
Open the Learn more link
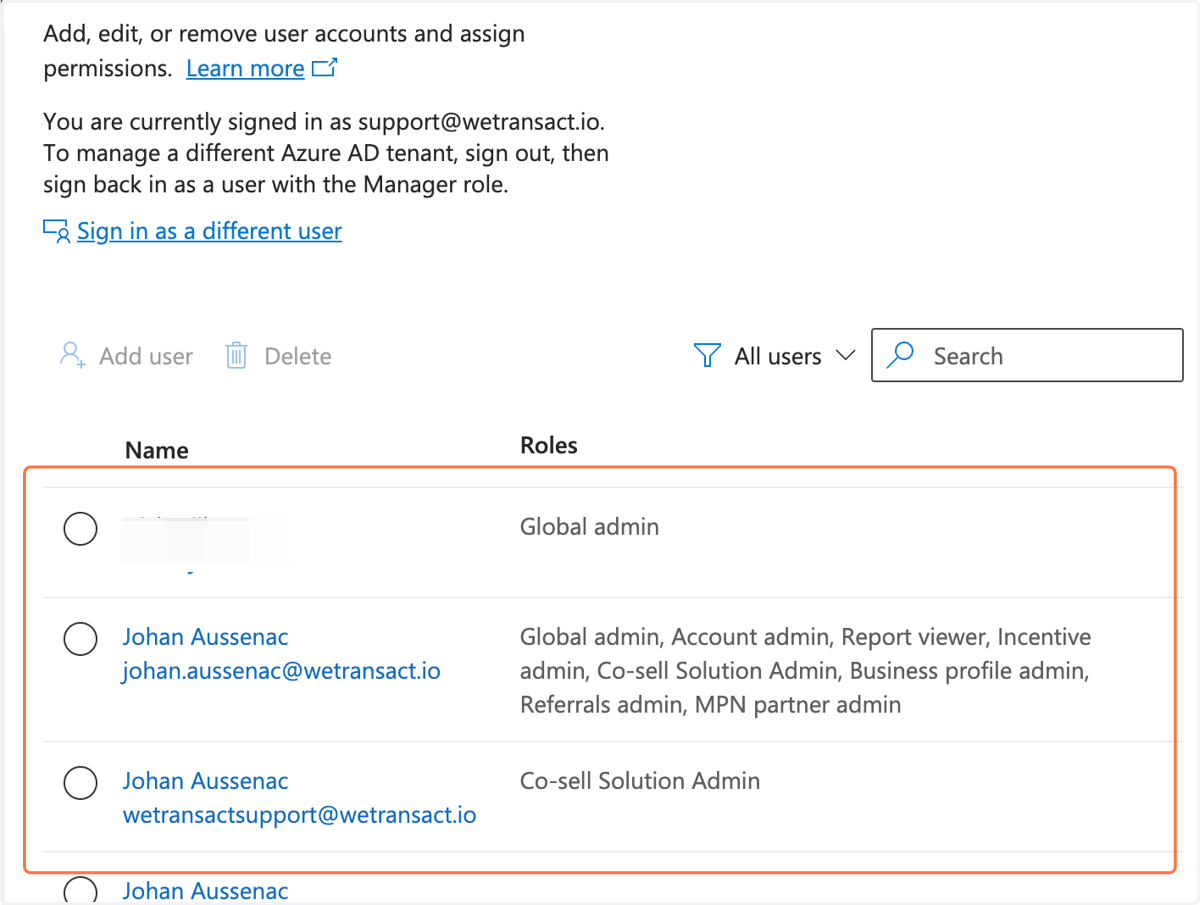[x=245, y=69]
